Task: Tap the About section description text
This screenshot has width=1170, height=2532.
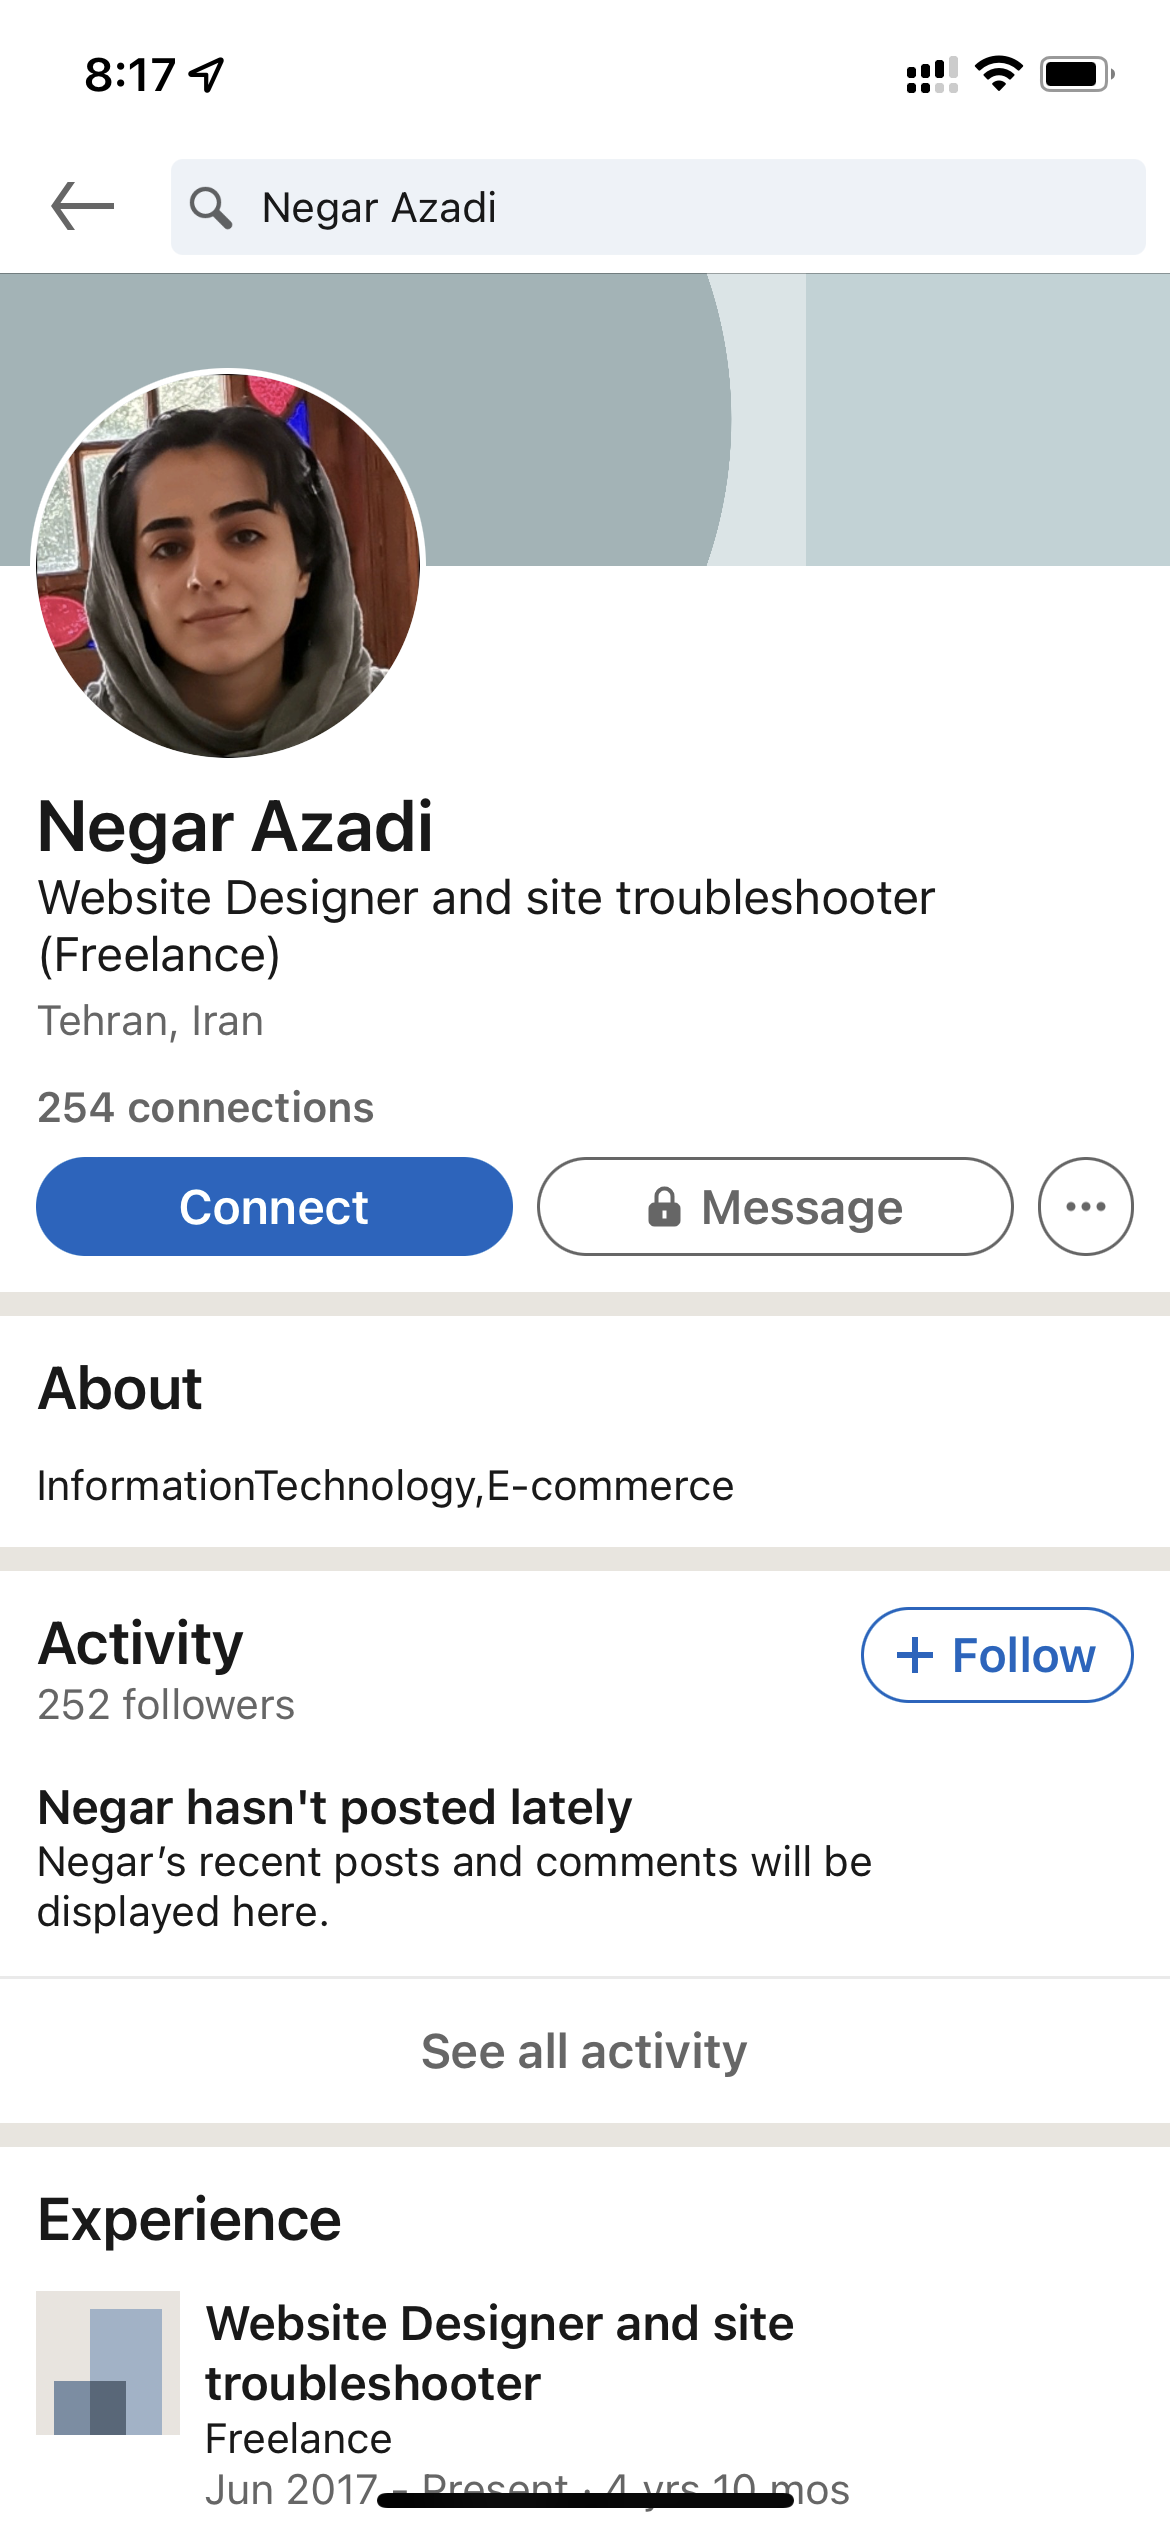Action: 385,1486
